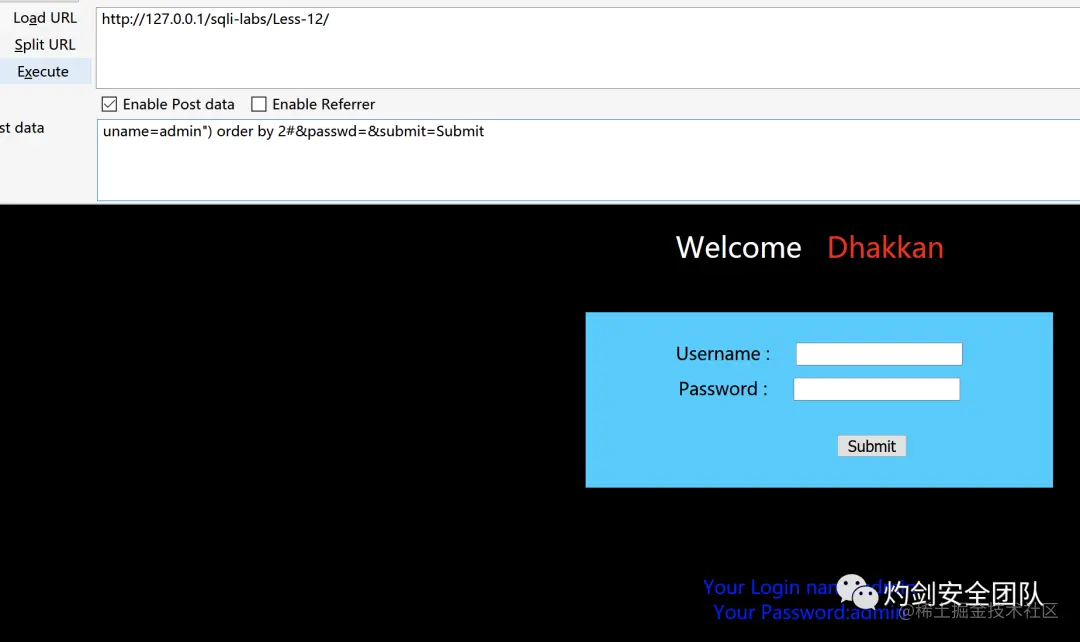Focus the URL field with Less-12 address

pyautogui.click(x=588, y=48)
